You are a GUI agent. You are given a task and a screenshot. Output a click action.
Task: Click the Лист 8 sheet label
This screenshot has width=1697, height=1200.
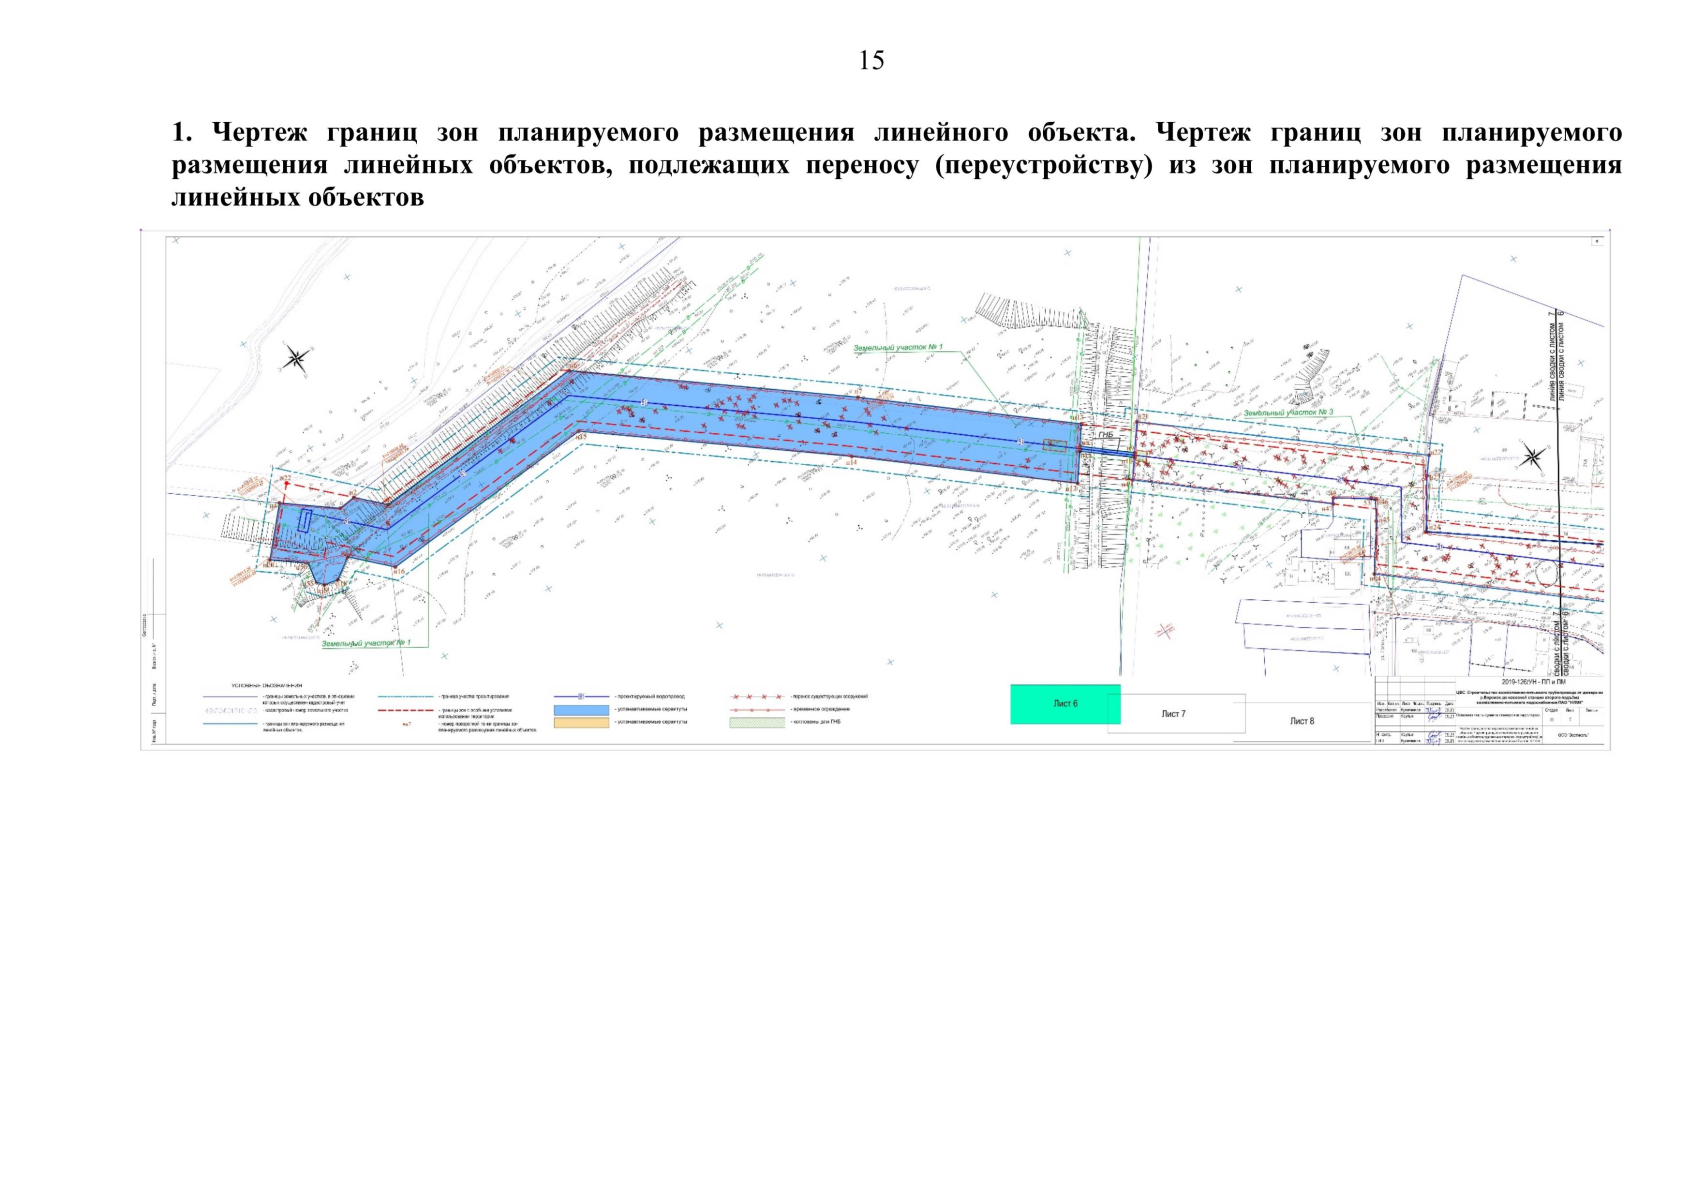[1302, 721]
